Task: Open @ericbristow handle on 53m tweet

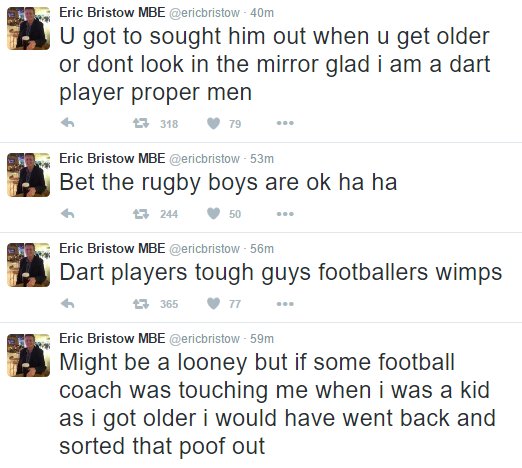Action: click(204, 159)
